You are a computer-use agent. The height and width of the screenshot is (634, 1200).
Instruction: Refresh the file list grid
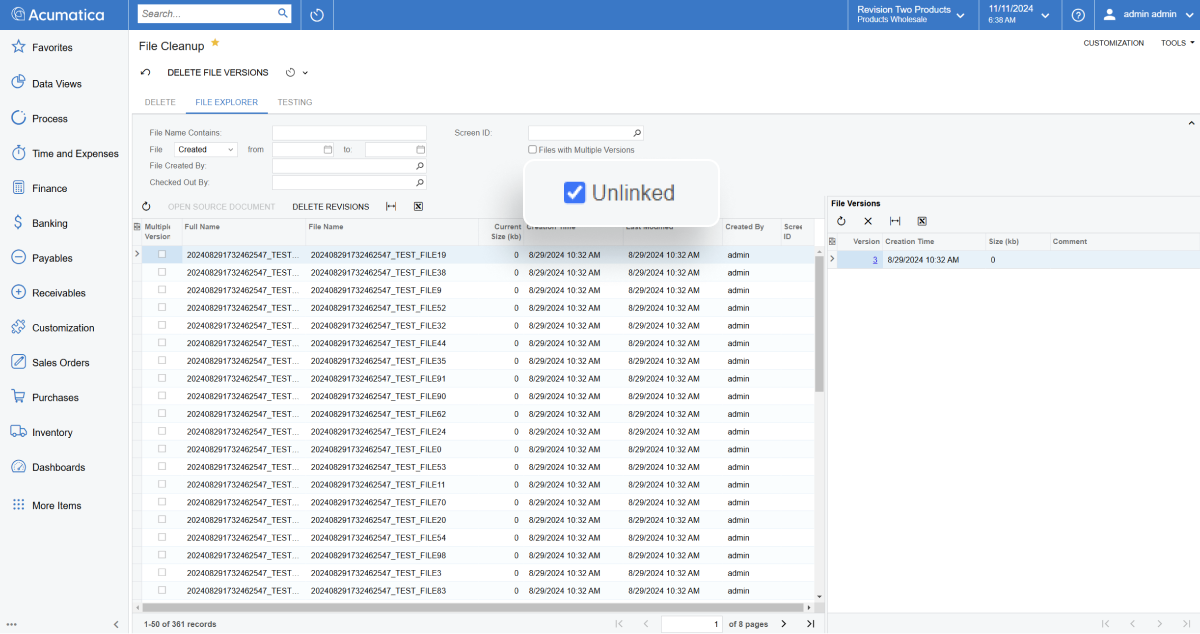(146, 207)
